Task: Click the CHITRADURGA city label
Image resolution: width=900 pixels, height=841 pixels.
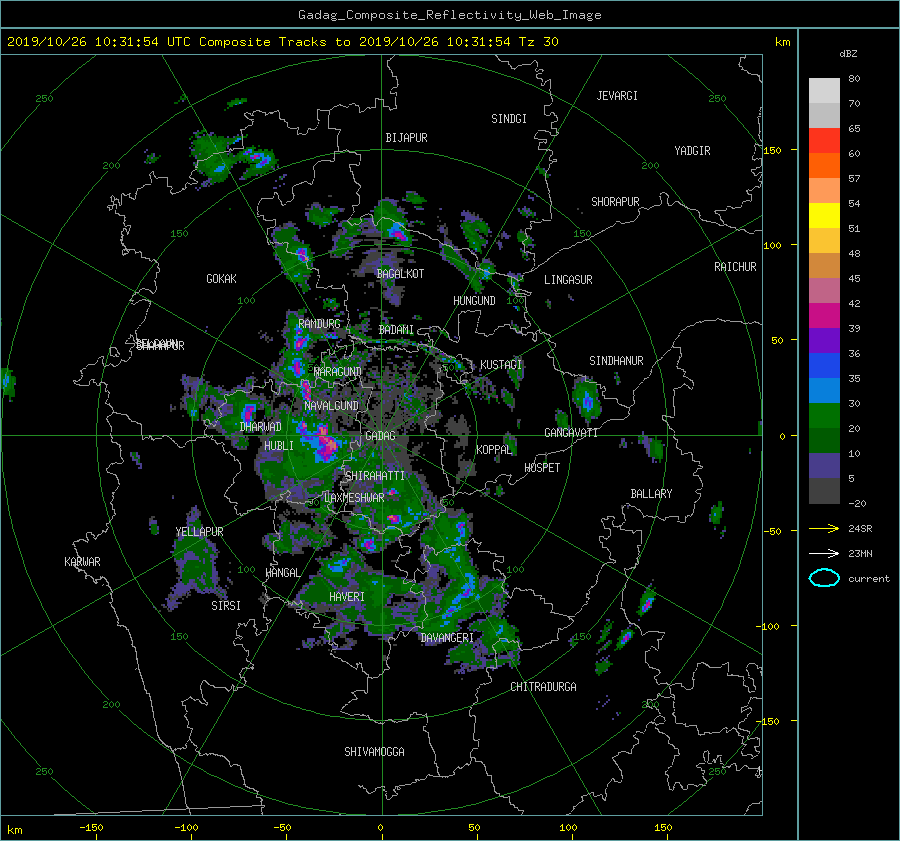Action: coord(544,687)
